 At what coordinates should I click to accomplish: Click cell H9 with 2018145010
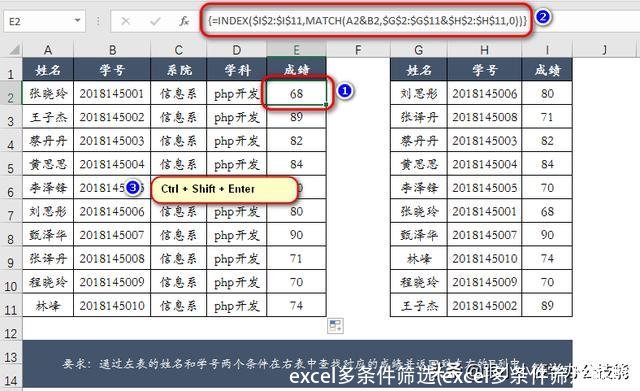[484, 258]
